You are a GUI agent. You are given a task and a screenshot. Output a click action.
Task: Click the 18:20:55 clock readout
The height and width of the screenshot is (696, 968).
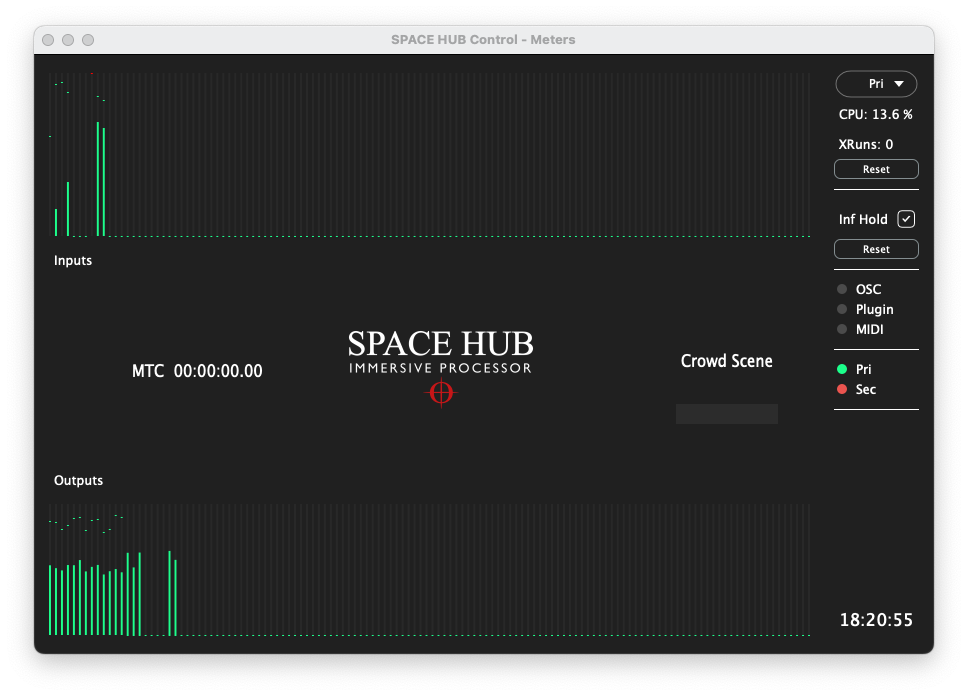[x=875, y=620]
